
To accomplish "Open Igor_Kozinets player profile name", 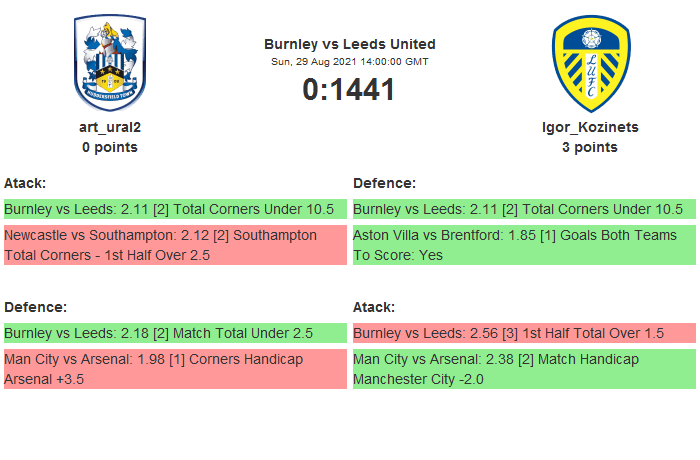I will [x=590, y=127].
